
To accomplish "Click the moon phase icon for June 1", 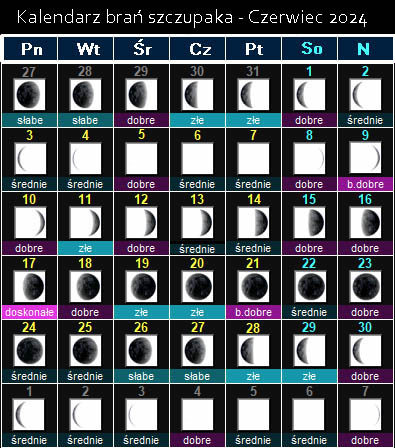I will (309, 94).
